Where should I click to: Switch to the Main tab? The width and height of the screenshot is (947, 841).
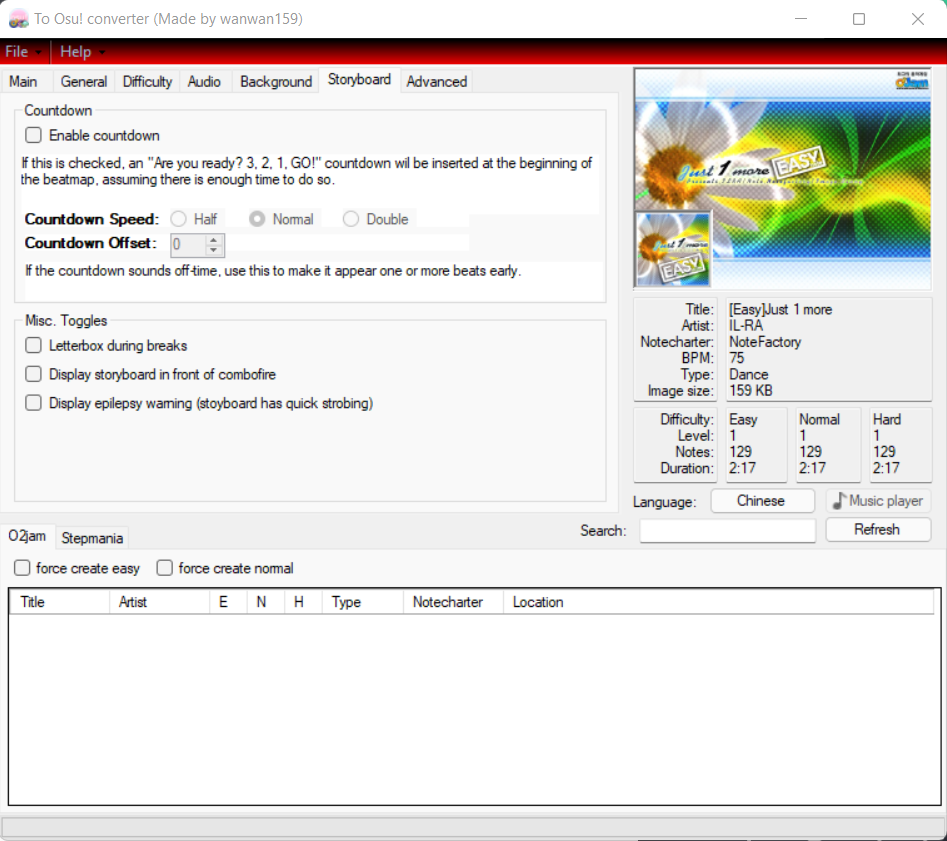(23, 82)
